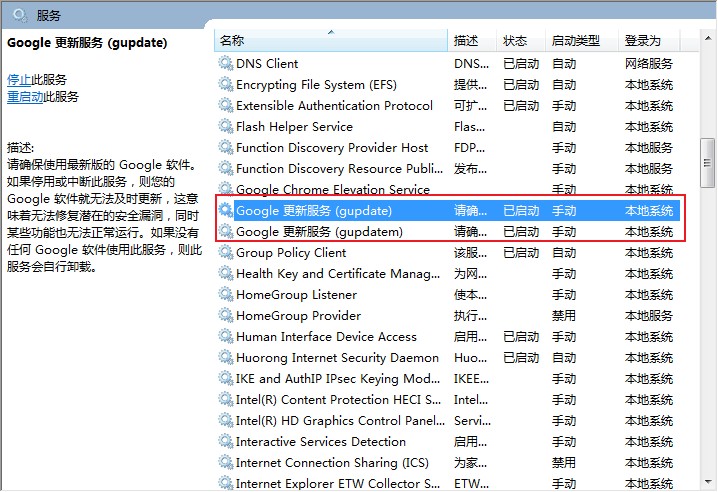Image resolution: width=718 pixels, height=492 pixels.
Task: Select Health Key and Certificate Manag... row
Action: click(x=449, y=274)
